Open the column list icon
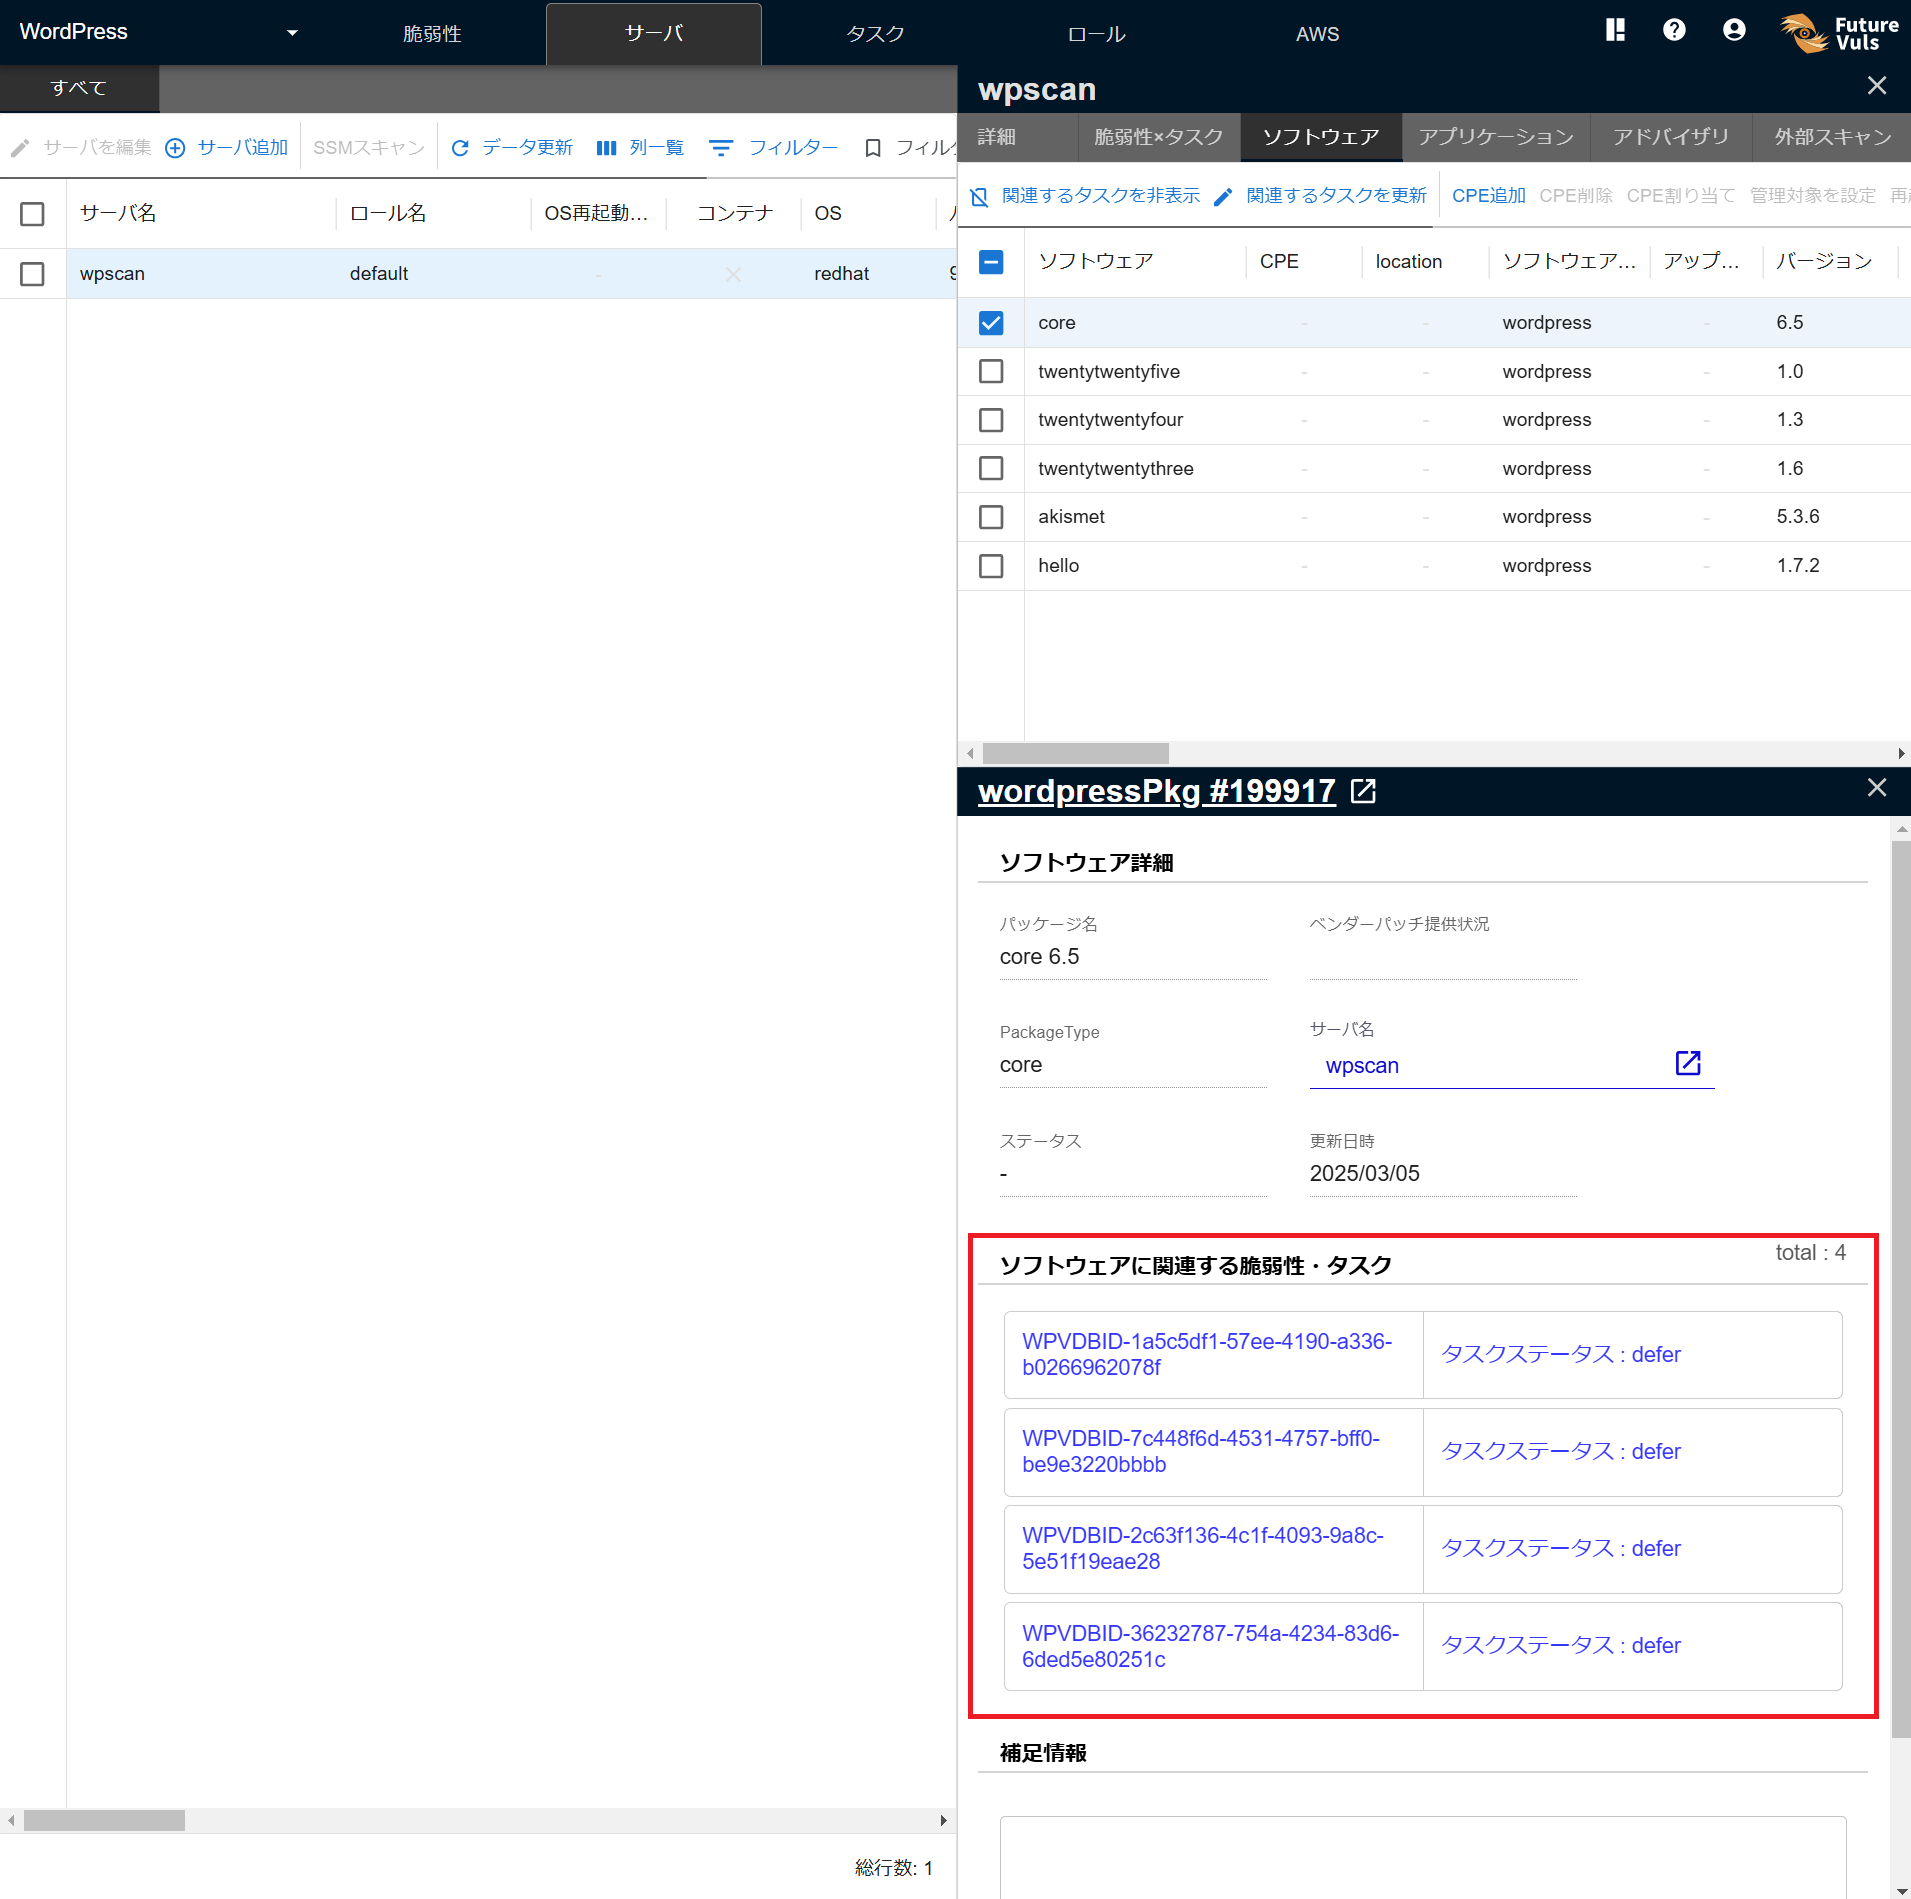Image resolution: width=1911 pixels, height=1899 pixels. [606, 148]
